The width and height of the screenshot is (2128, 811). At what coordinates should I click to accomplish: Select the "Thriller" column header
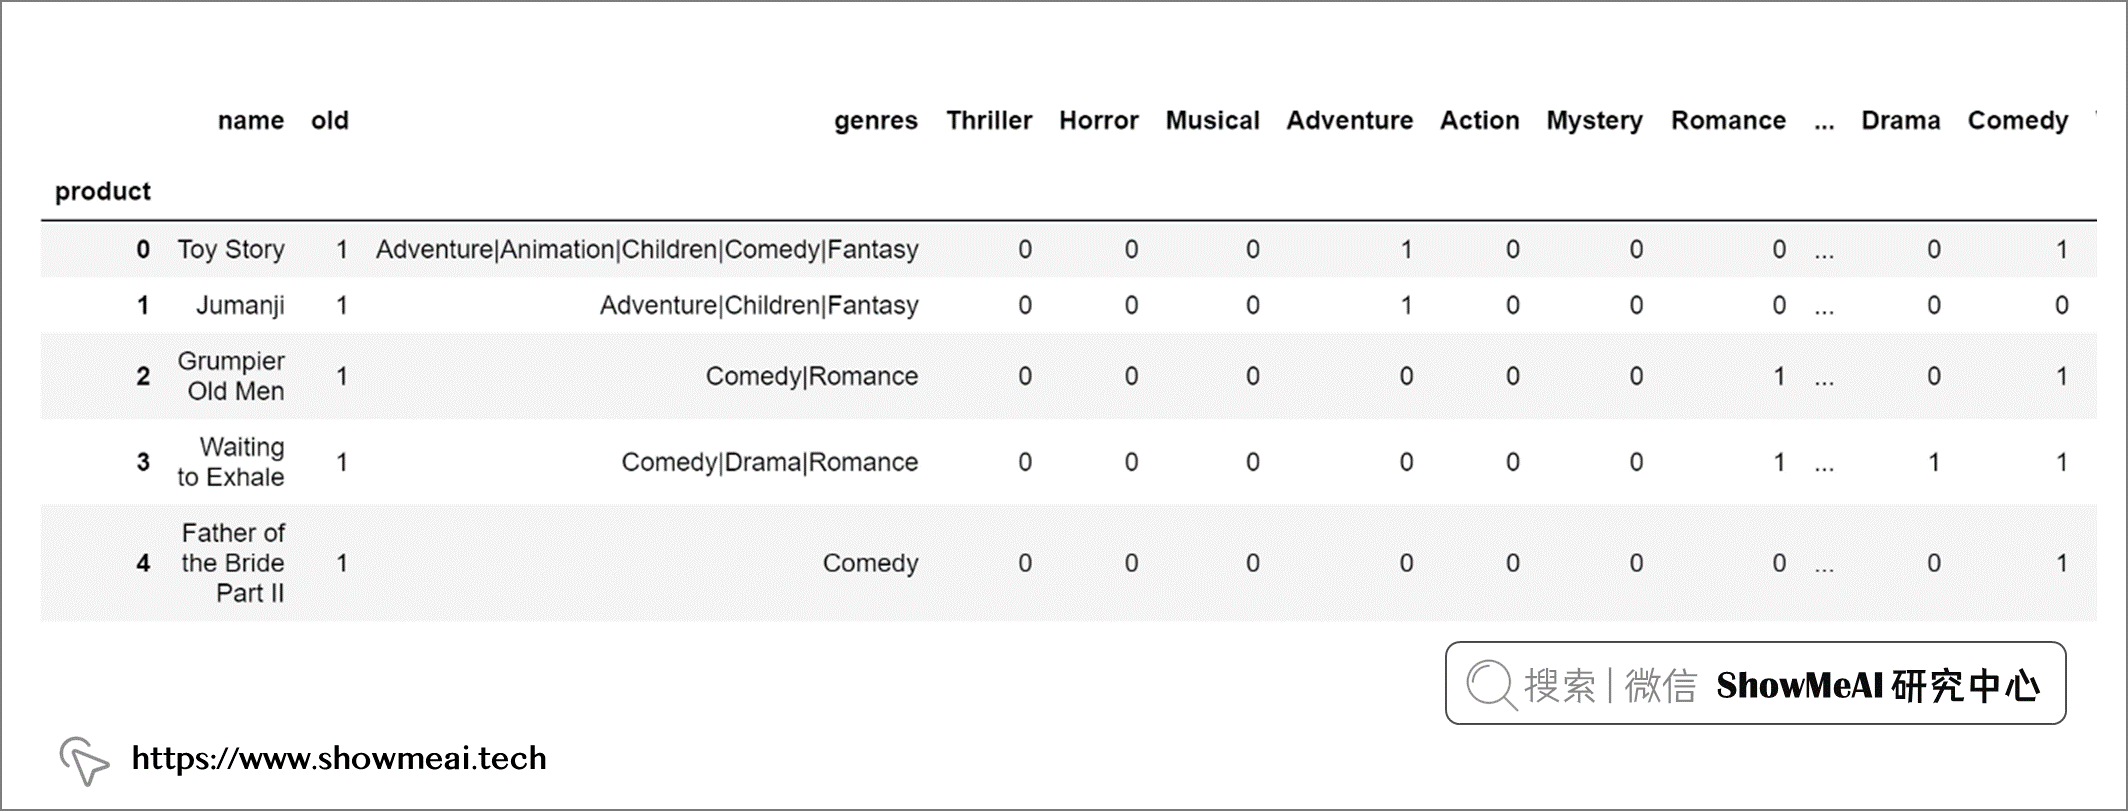[989, 121]
